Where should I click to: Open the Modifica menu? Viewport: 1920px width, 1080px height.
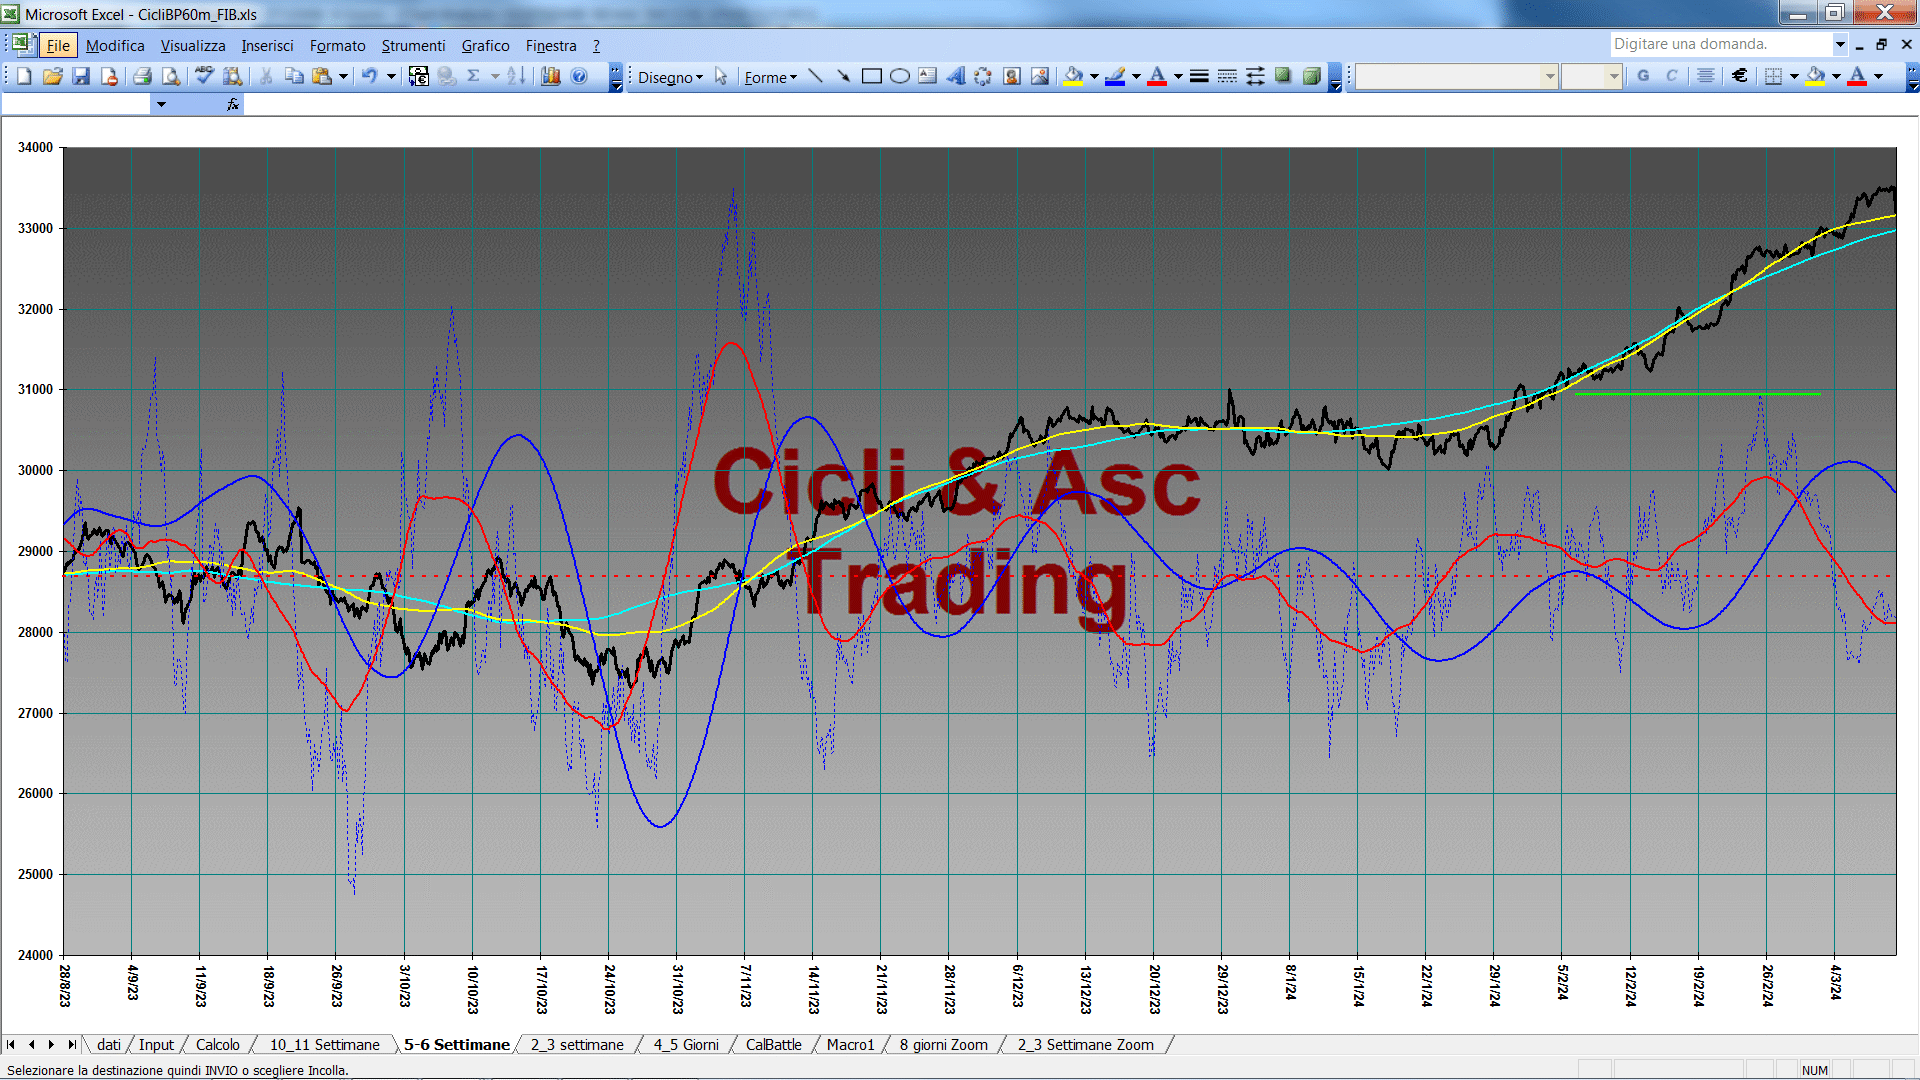[x=115, y=45]
